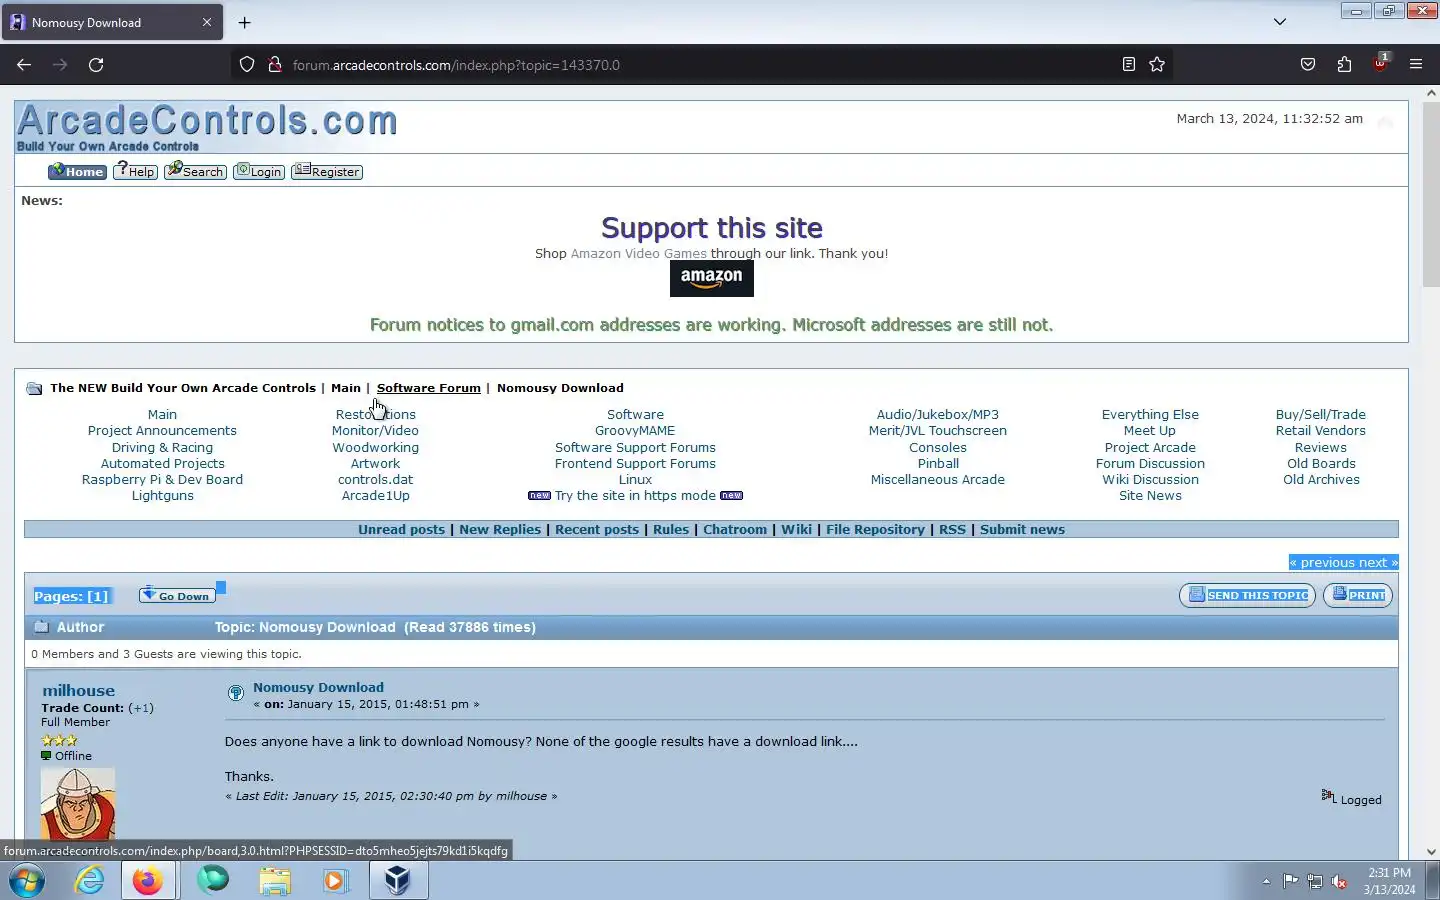Open Software Forum breadcrumb link
This screenshot has width=1440, height=900.
click(x=428, y=388)
